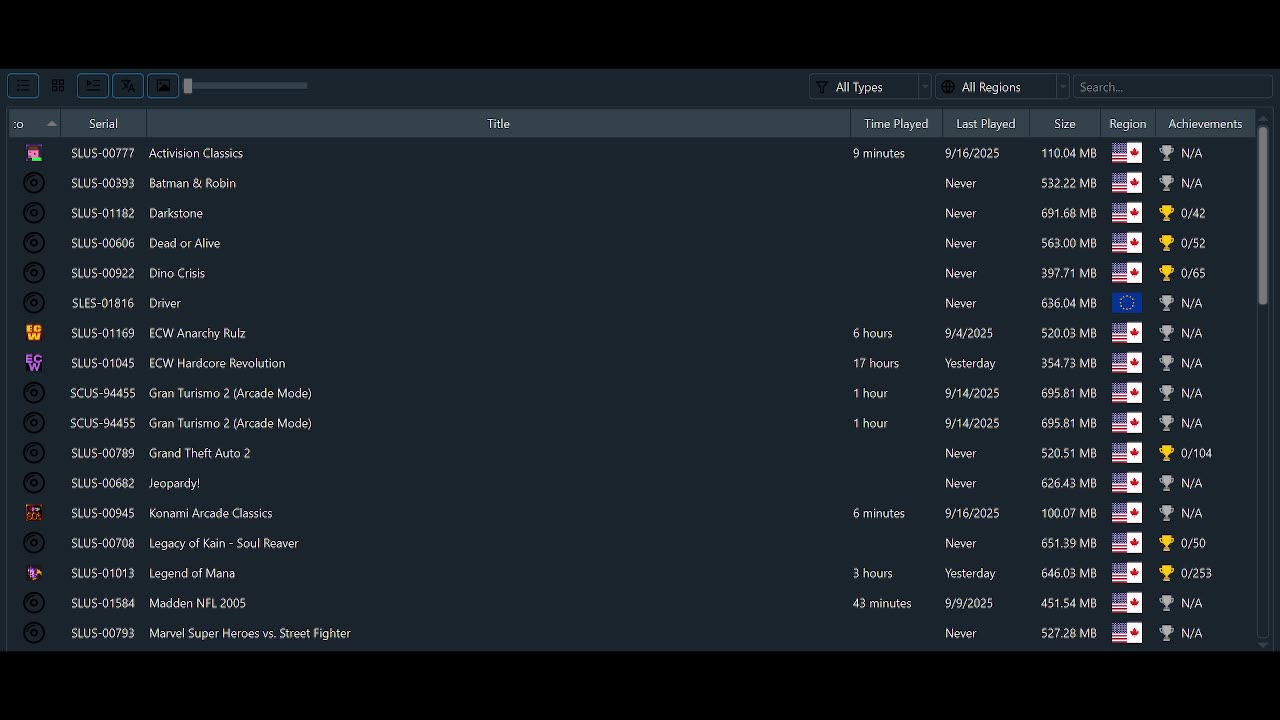Click the gold trophy for Dead or Alive
Viewport: 1280px width, 720px height.
(x=1166, y=243)
